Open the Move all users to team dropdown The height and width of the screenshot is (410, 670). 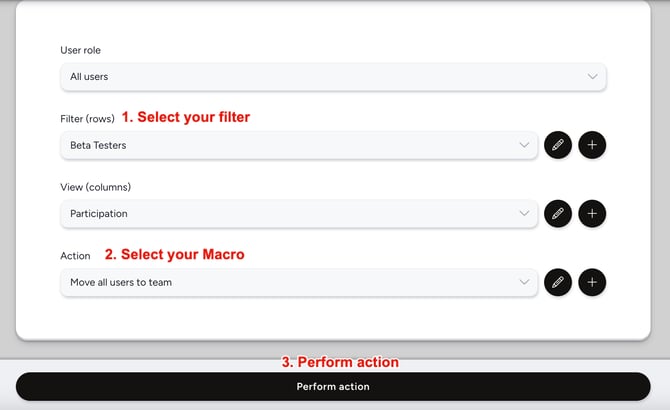(x=290, y=282)
